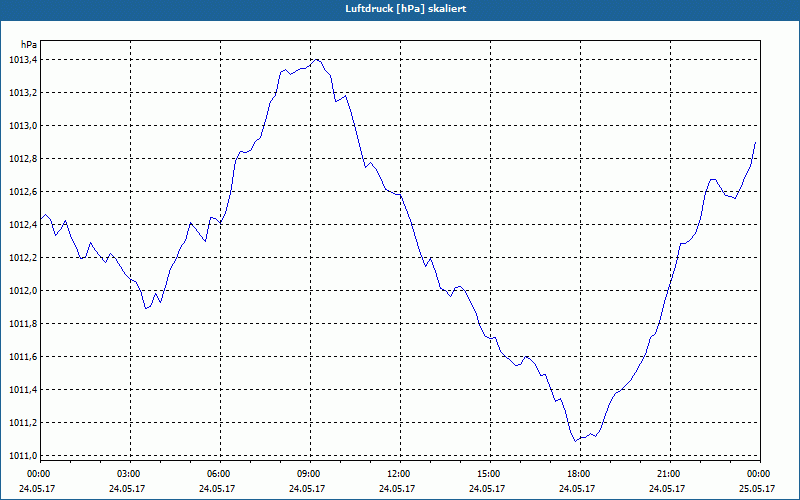Select the 1013,0 y-axis label
This screenshot has width=800, height=500.
(x=23, y=126)
